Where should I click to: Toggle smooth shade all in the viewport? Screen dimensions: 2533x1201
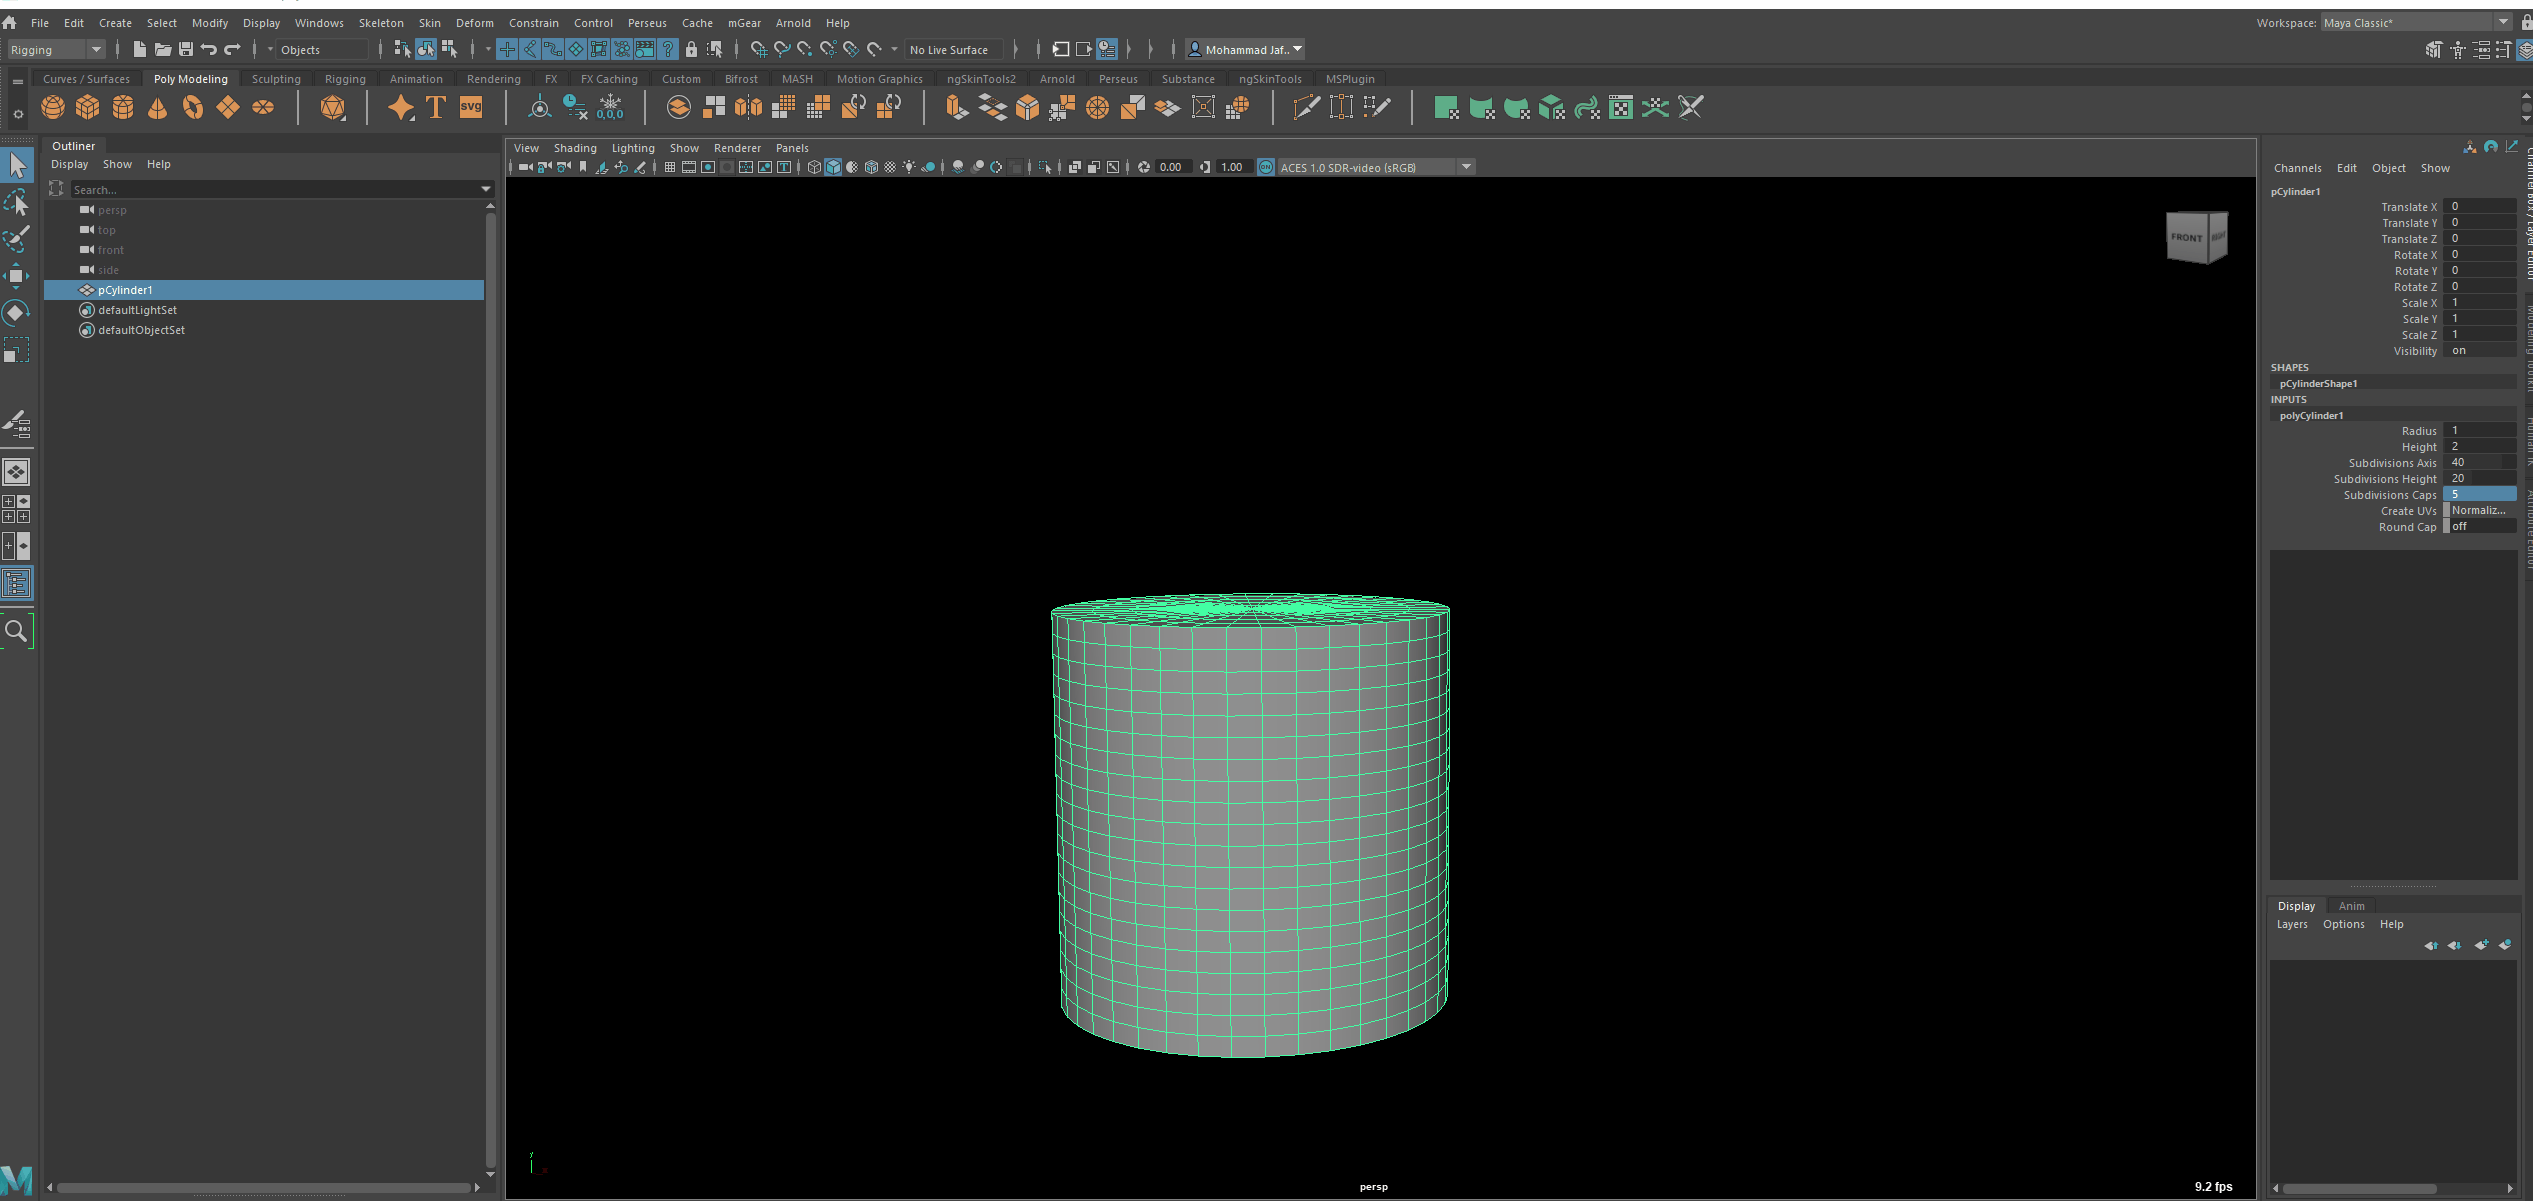pyautogui.click(x=833, y=167)
